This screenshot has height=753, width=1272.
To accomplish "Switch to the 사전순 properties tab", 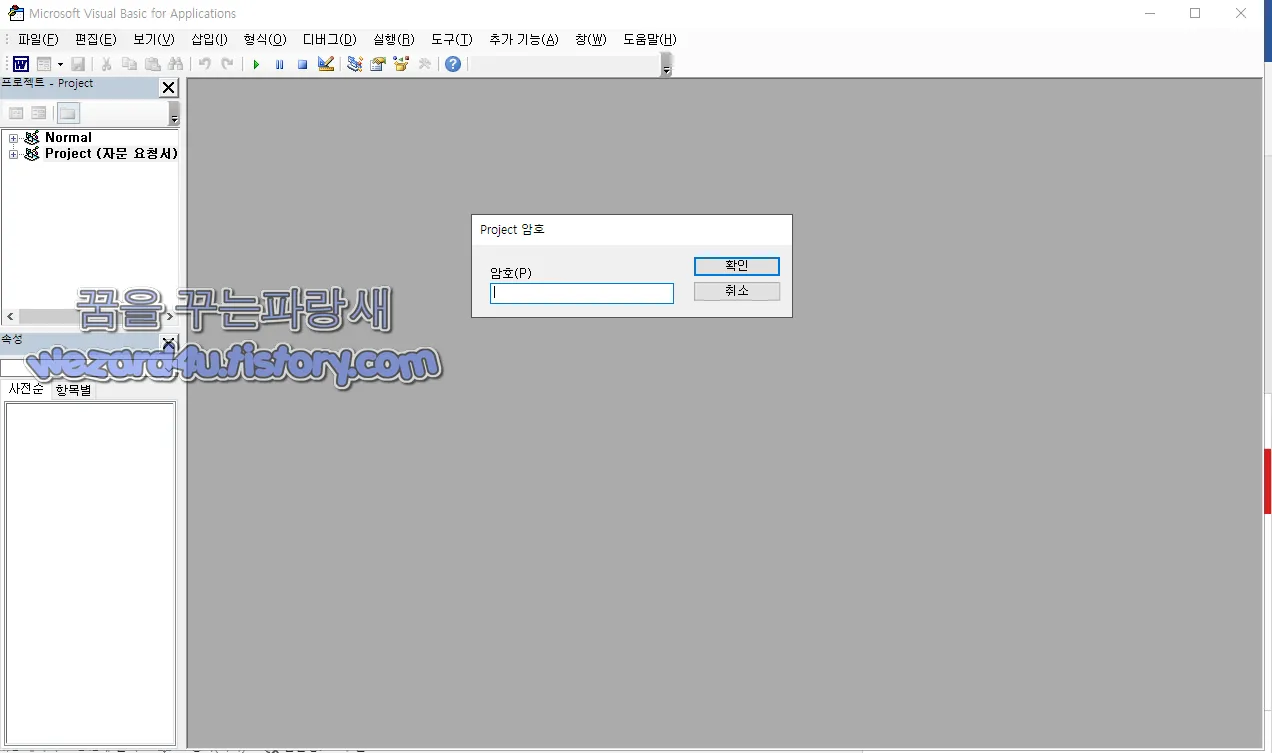I will [x=26, y=389].
